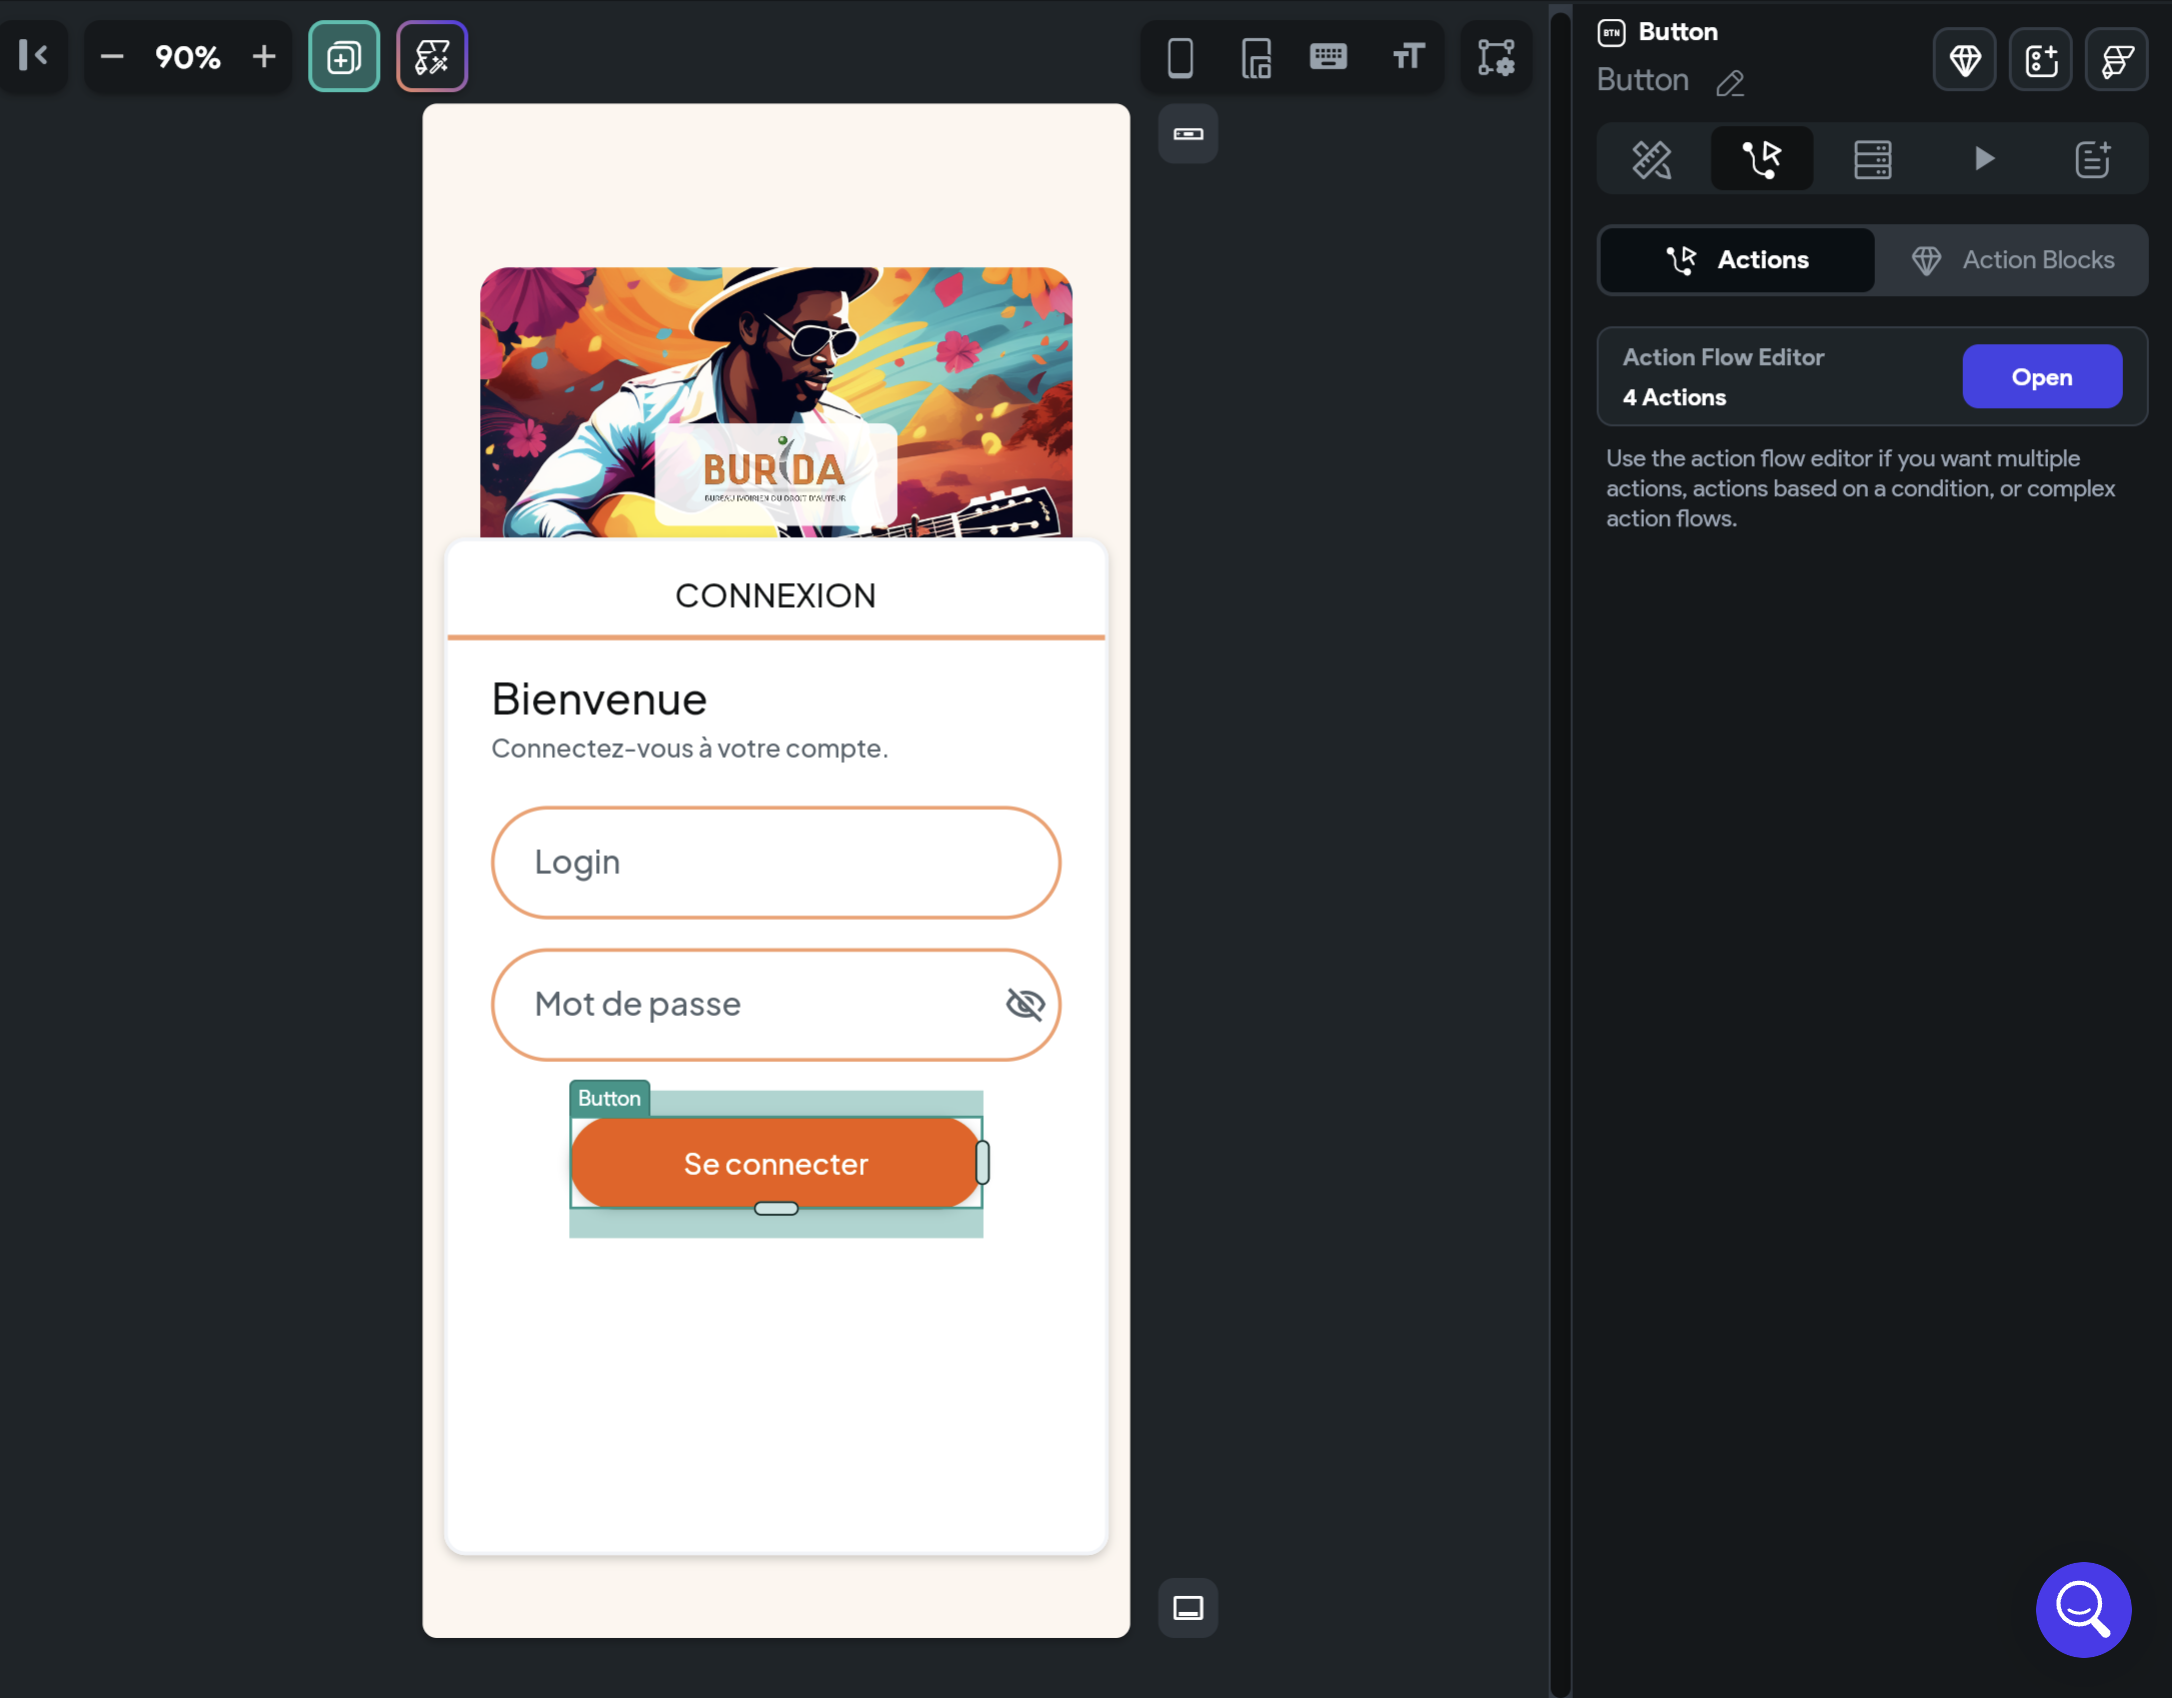Zoom out with the minus button
2172x1698 pixels.
coord(112,57)
